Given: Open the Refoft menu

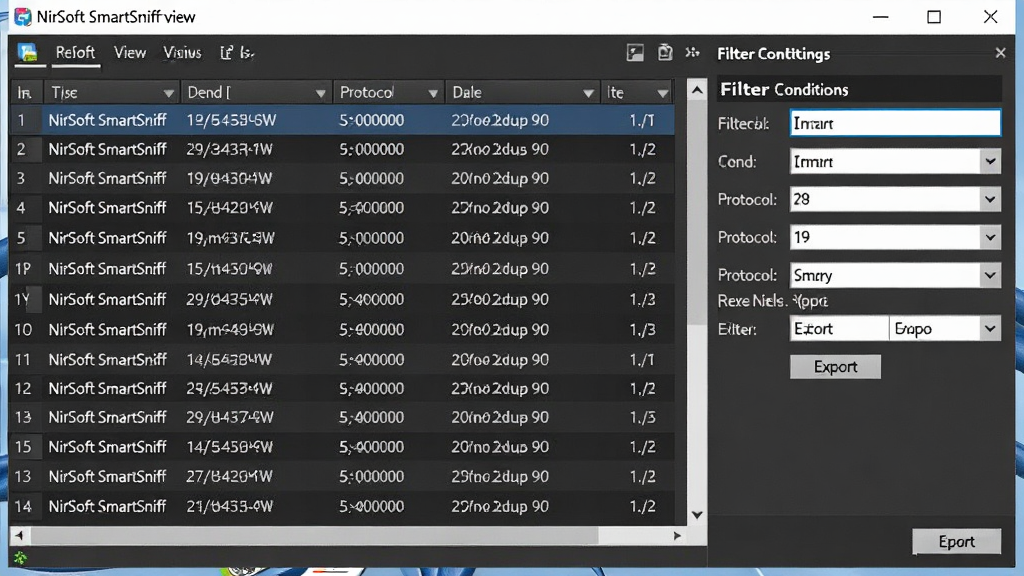Looking at the screenshot, I should (75, 53).
